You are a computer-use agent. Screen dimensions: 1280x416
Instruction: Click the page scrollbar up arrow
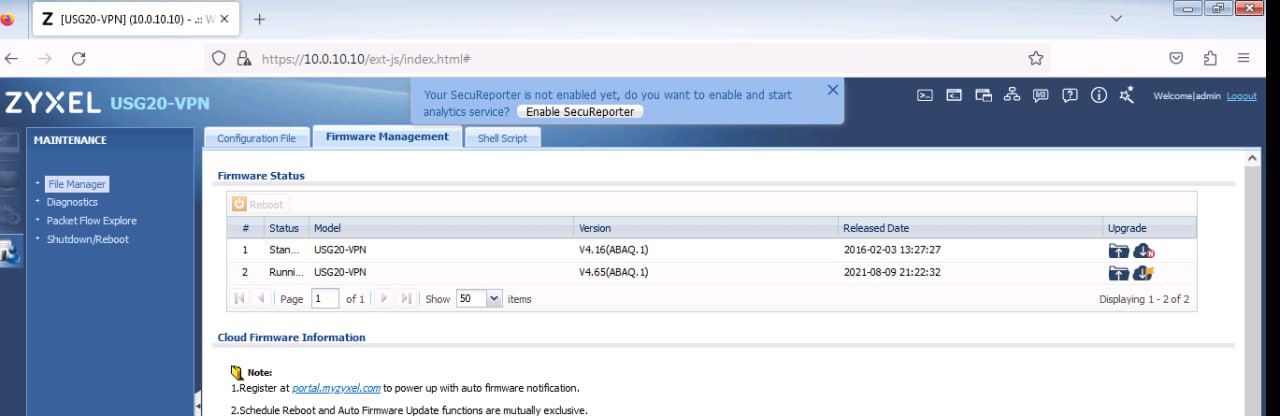[x=1253, y=159]
